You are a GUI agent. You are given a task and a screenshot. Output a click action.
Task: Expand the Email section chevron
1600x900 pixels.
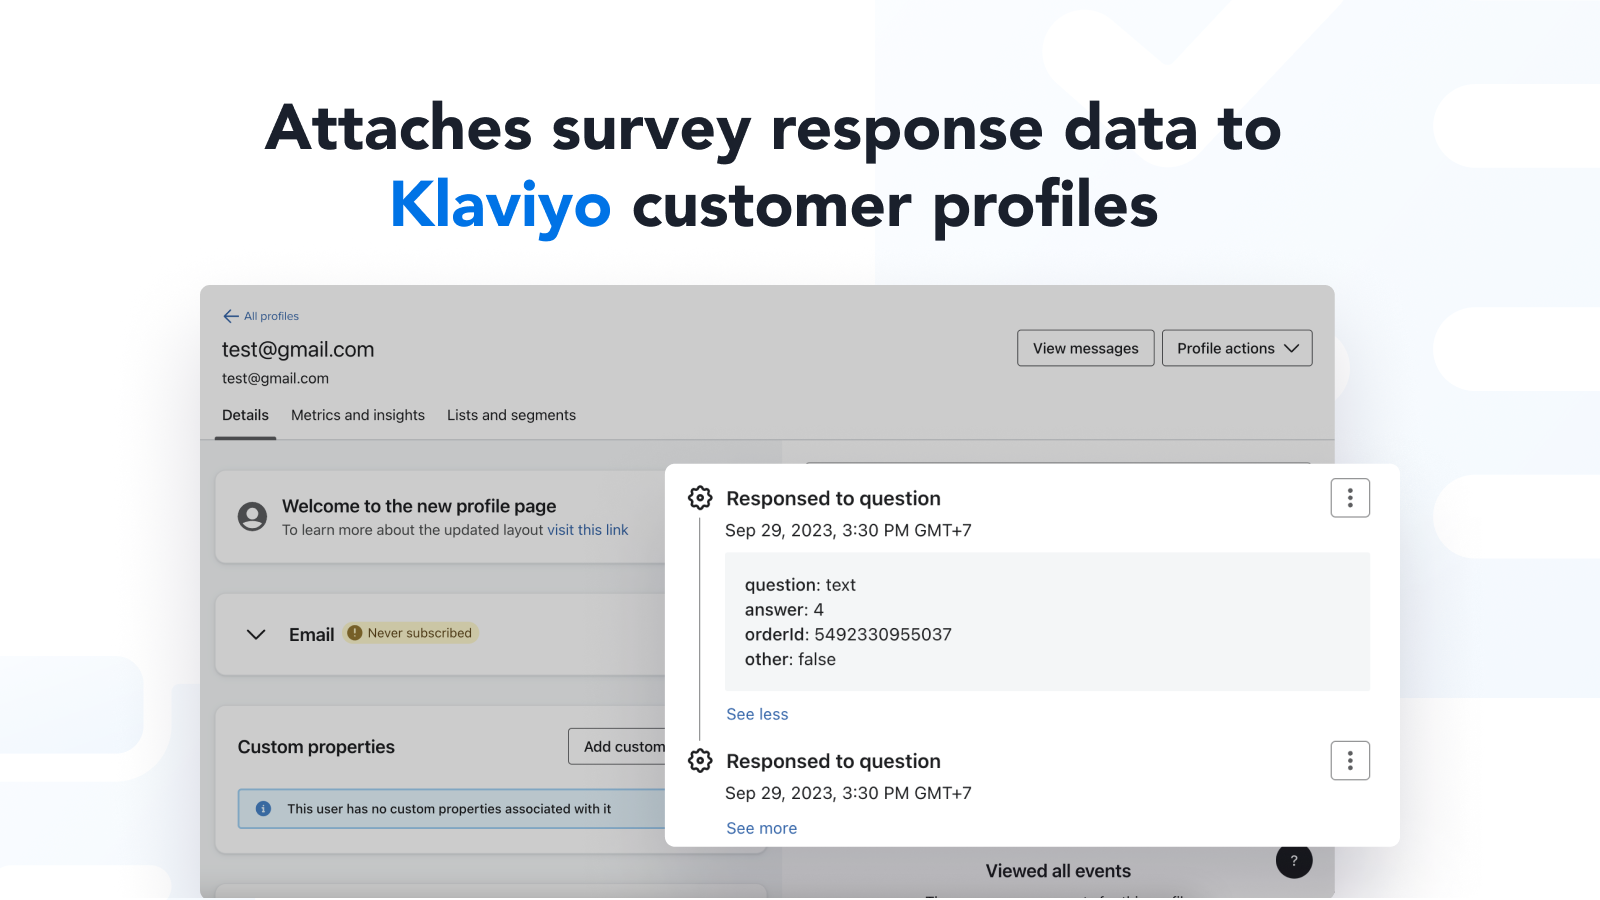click(x=256, y=635)
